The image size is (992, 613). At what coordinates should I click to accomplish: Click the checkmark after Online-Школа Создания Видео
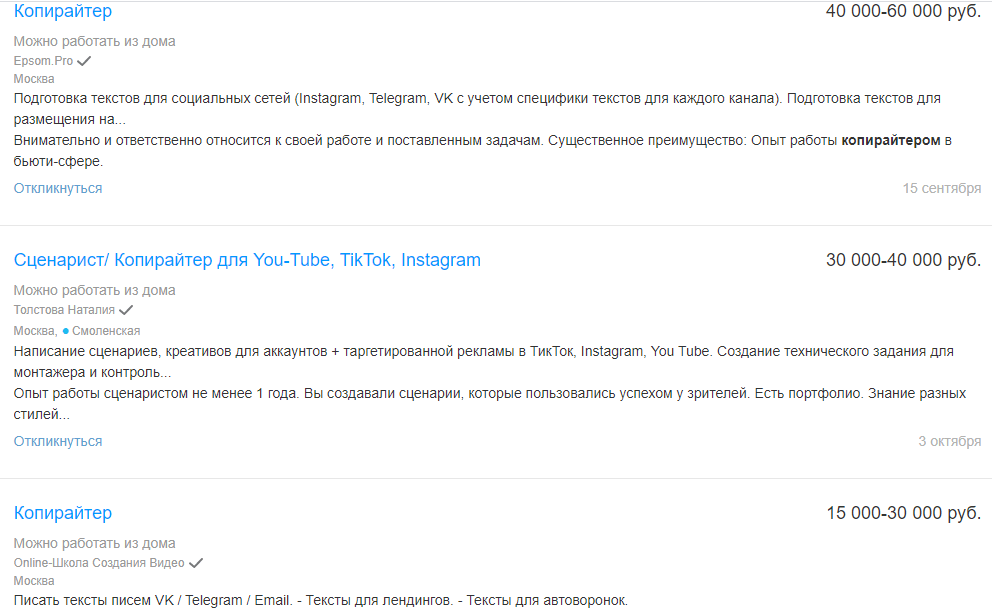pyautogui.click(x=196, y=563)
